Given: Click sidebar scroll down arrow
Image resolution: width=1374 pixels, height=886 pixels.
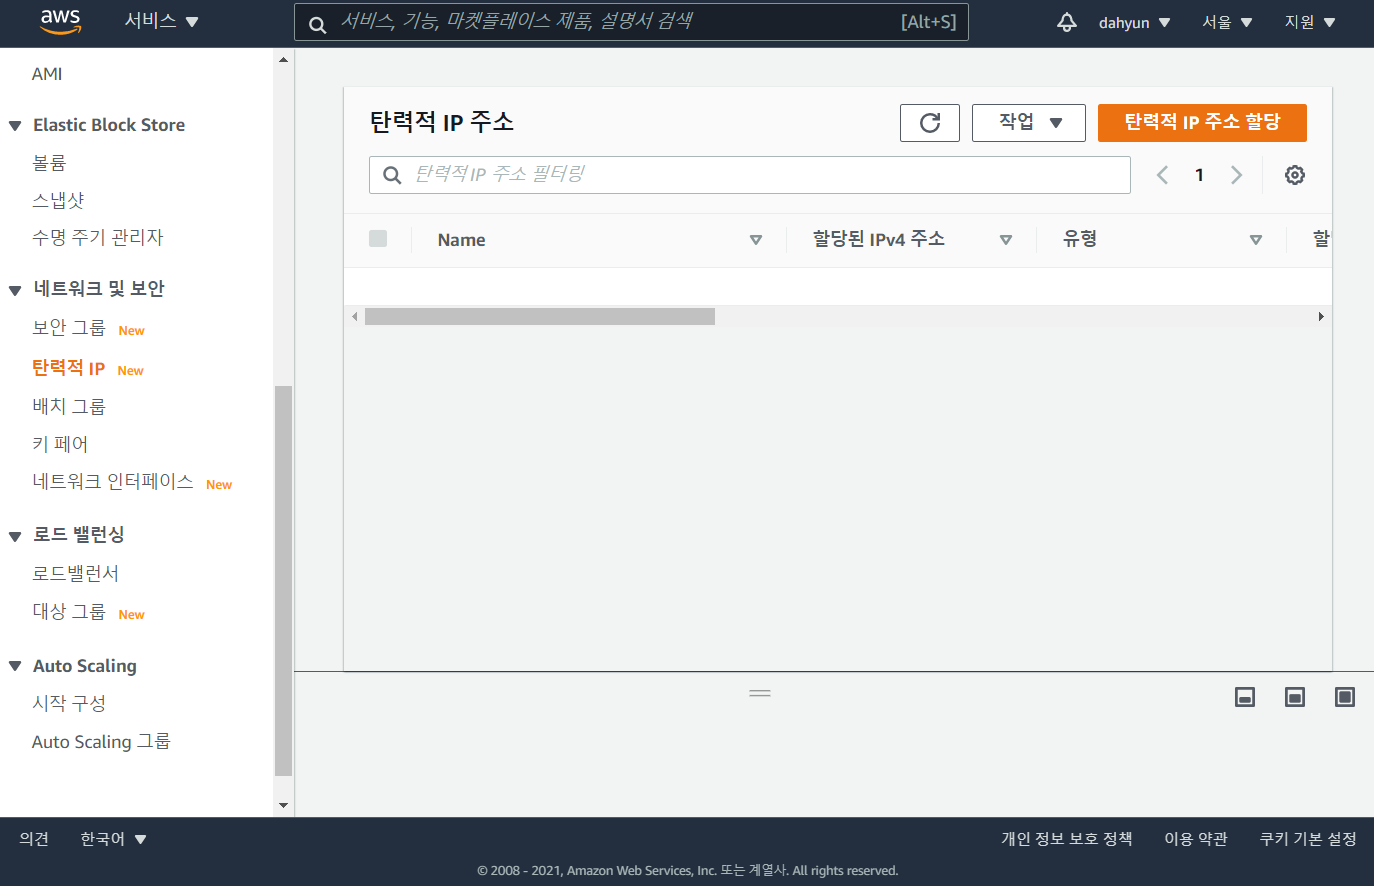Looking at the screenshot, I should coord(283,805).
